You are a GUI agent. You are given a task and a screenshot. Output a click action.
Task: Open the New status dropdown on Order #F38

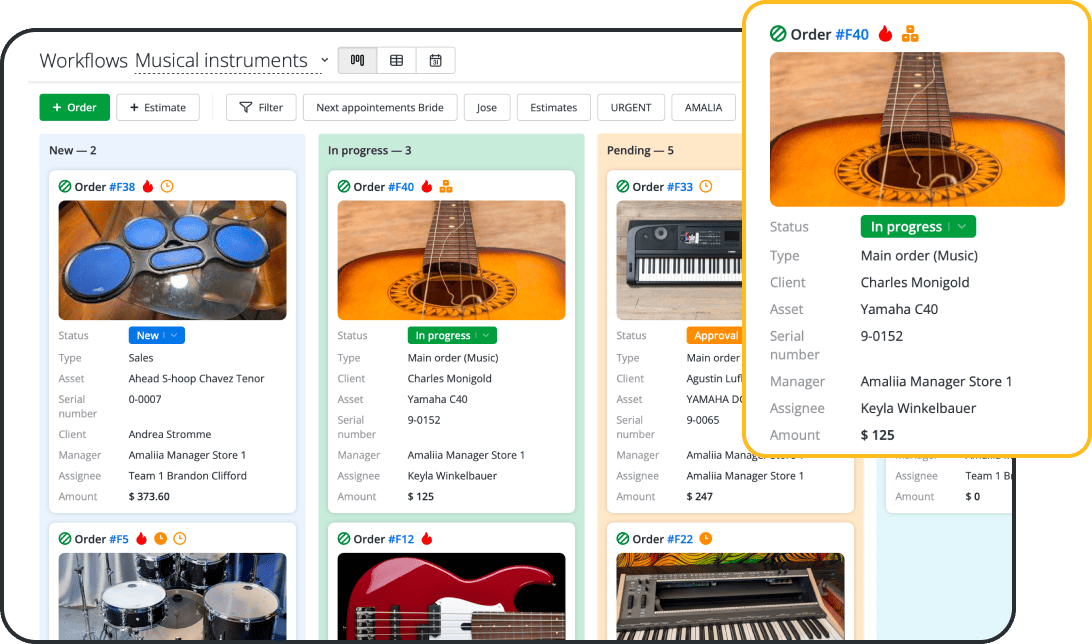point(156,335)
